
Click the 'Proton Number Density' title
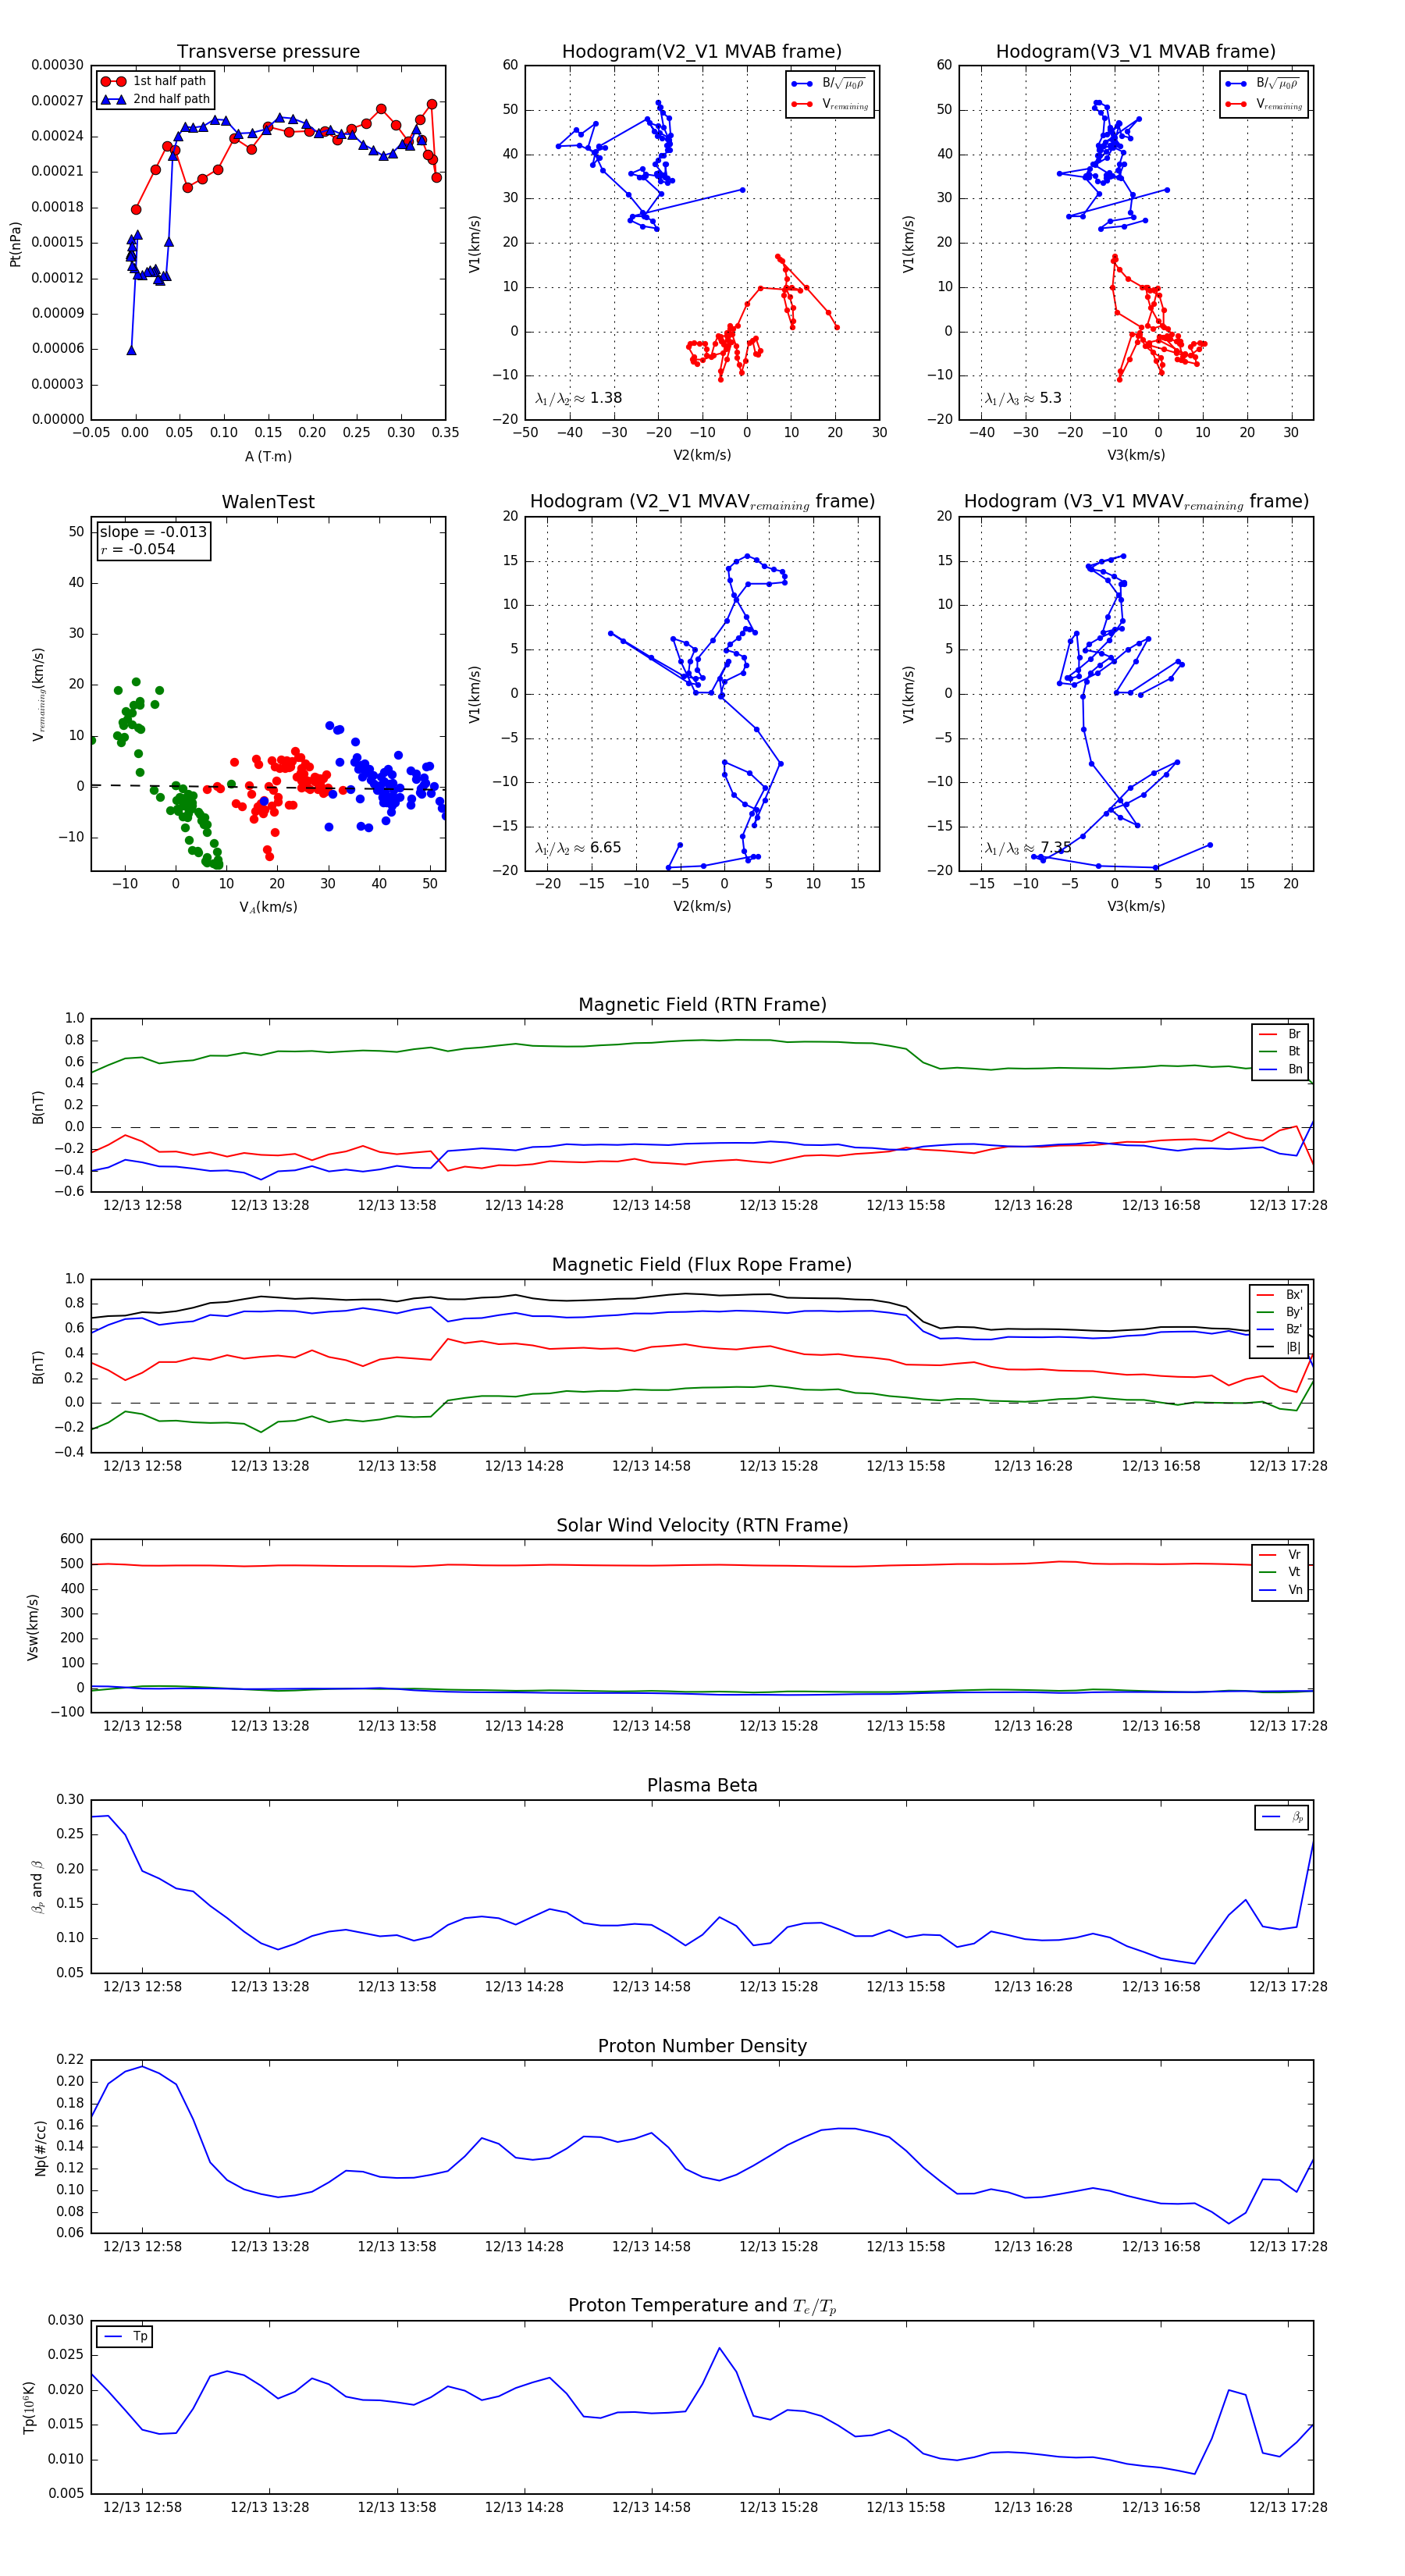702,2046
